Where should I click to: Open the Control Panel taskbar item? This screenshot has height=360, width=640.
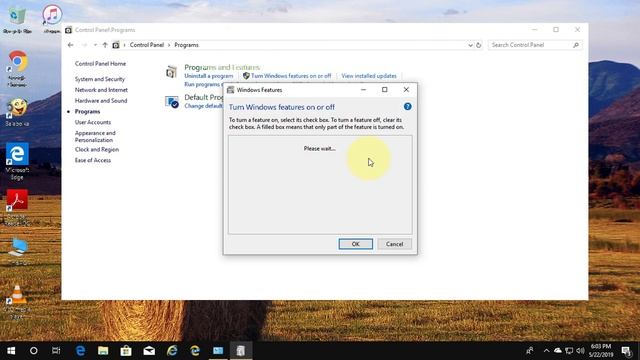tap(218, 351)
